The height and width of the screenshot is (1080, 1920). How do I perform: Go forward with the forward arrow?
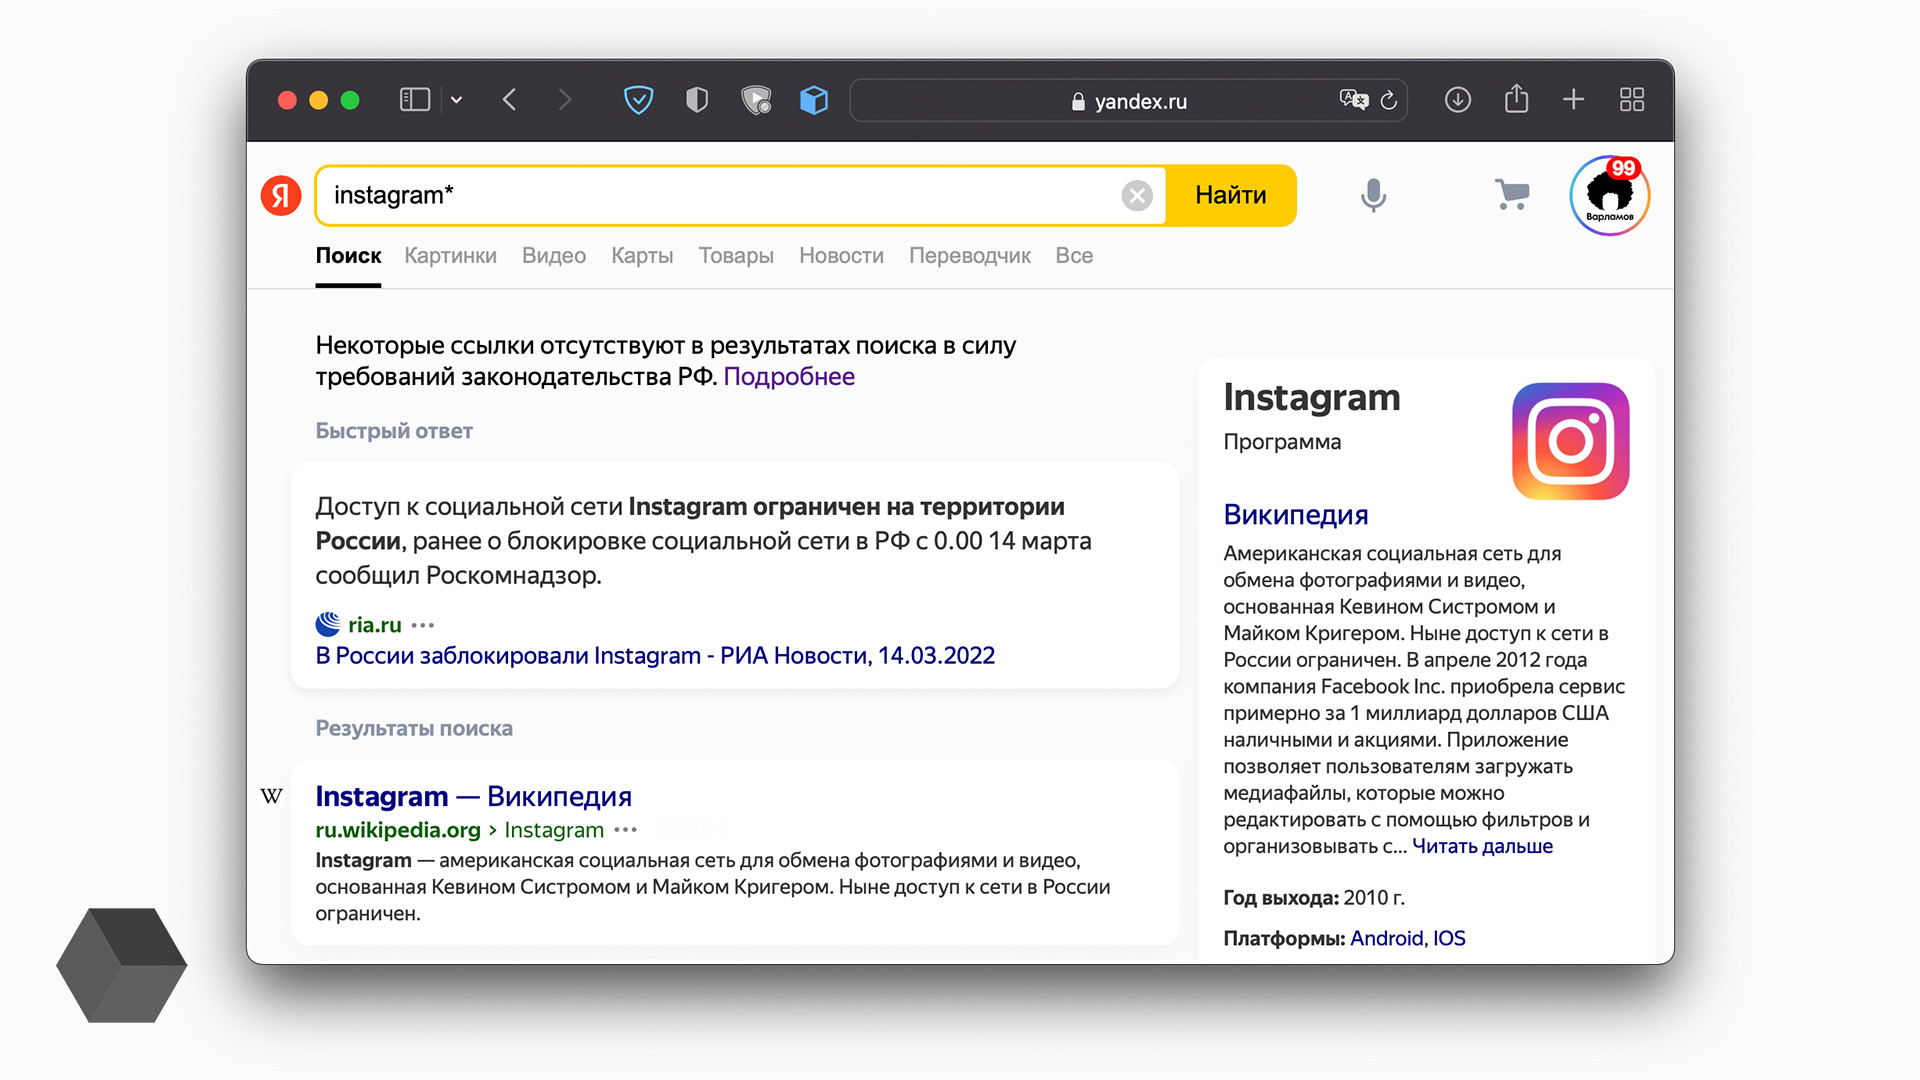565,100
